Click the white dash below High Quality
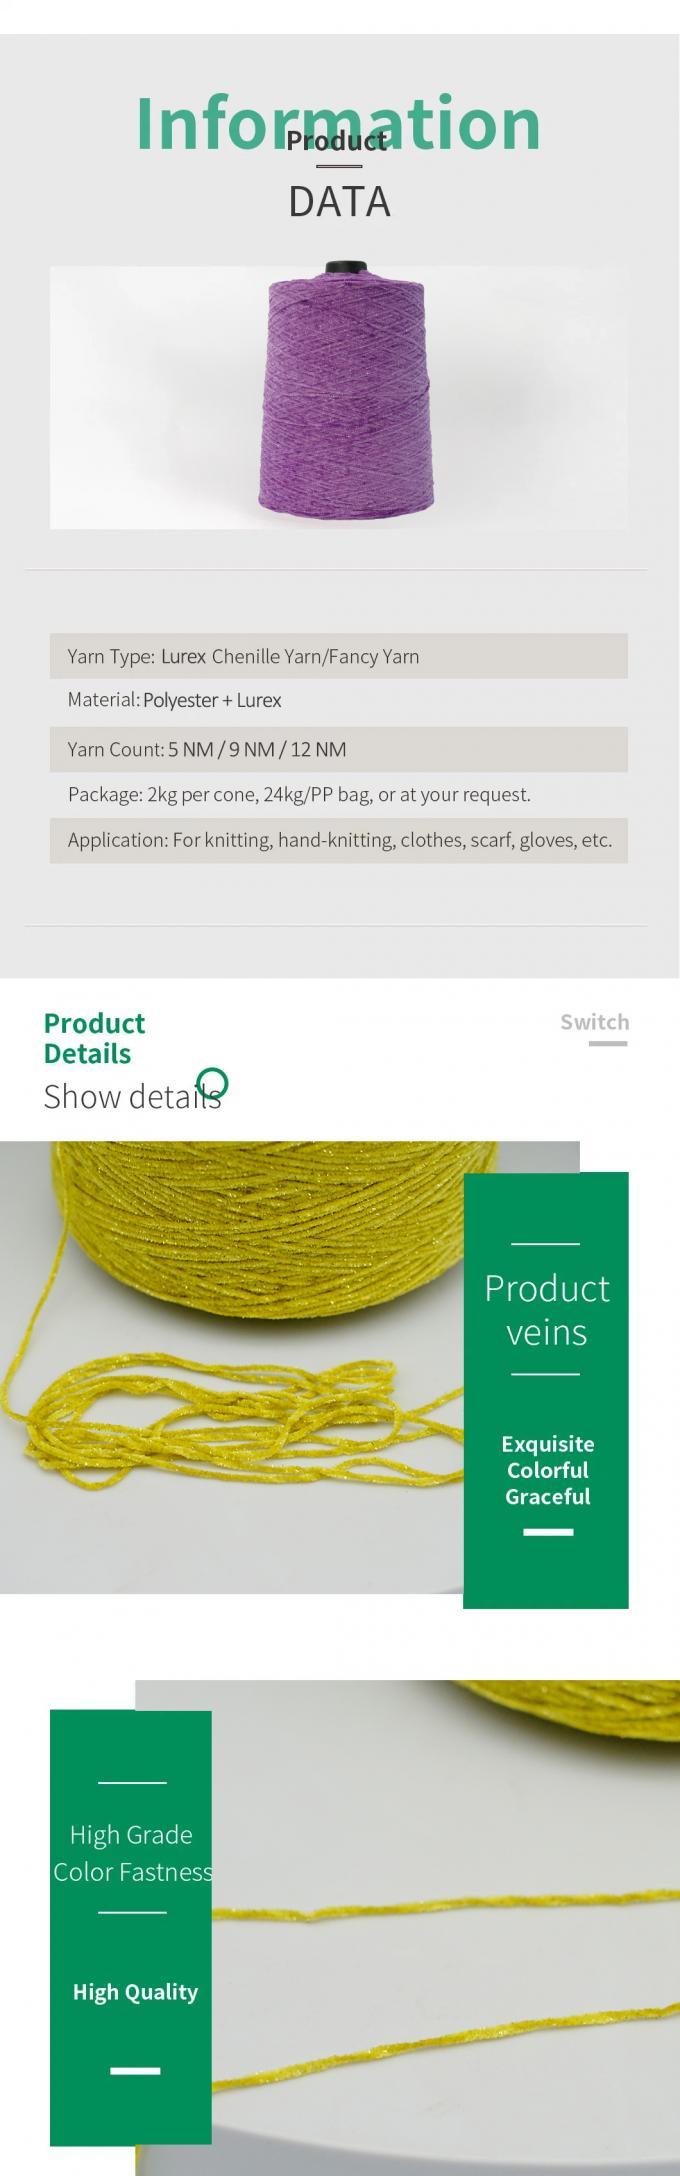The width and height of the screenshot is (680, 2176). [135, 2070]
